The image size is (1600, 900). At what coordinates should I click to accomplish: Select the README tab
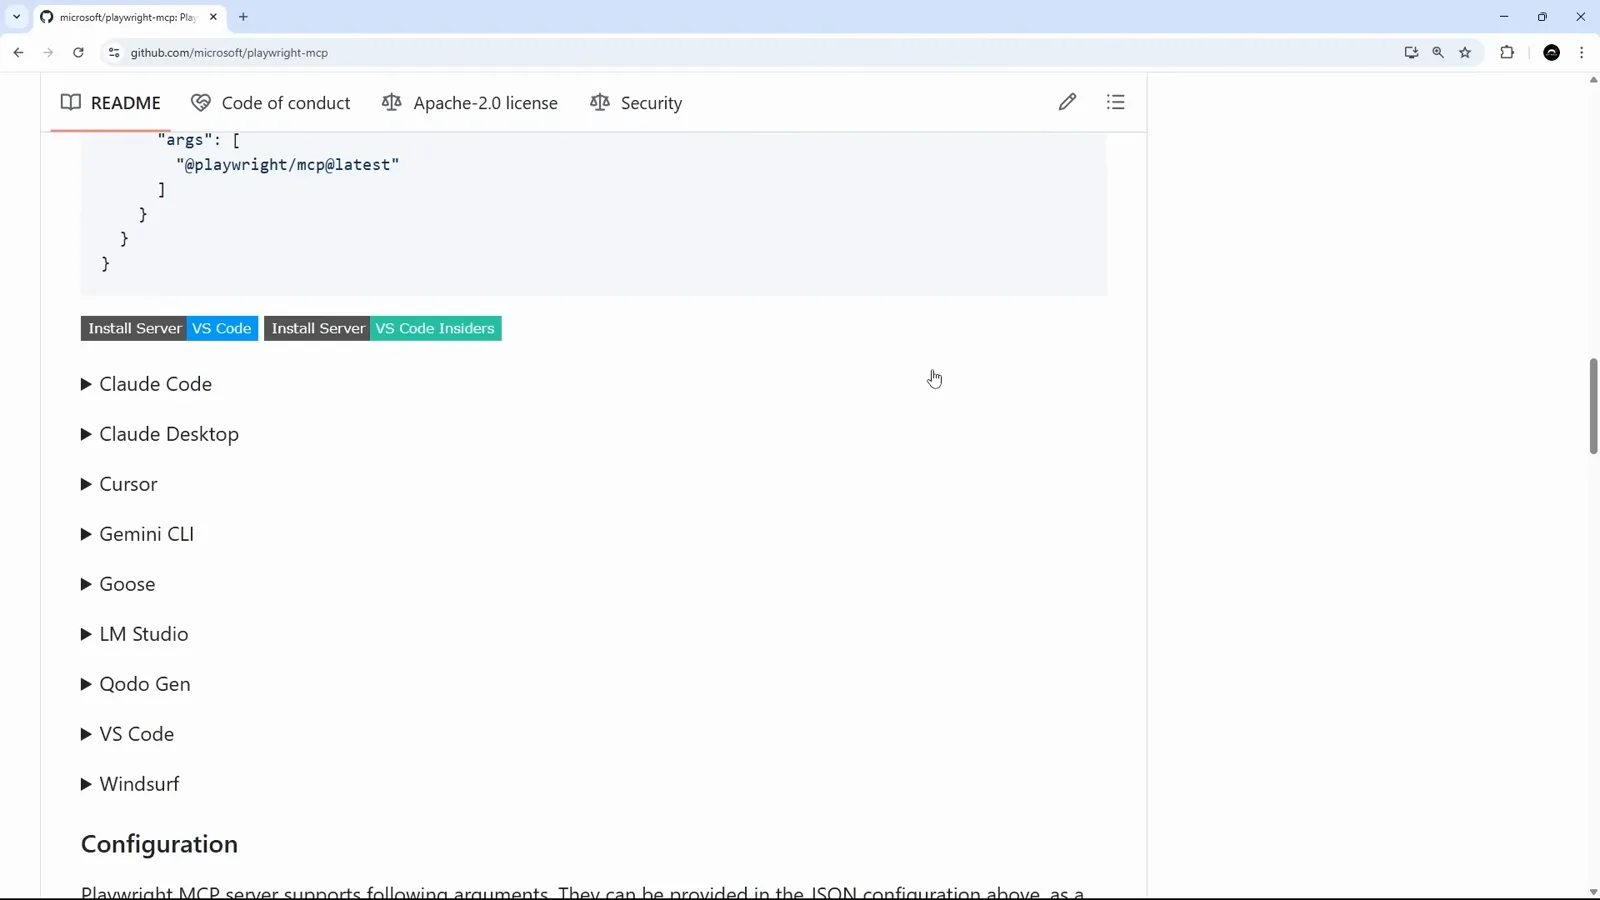111,103
